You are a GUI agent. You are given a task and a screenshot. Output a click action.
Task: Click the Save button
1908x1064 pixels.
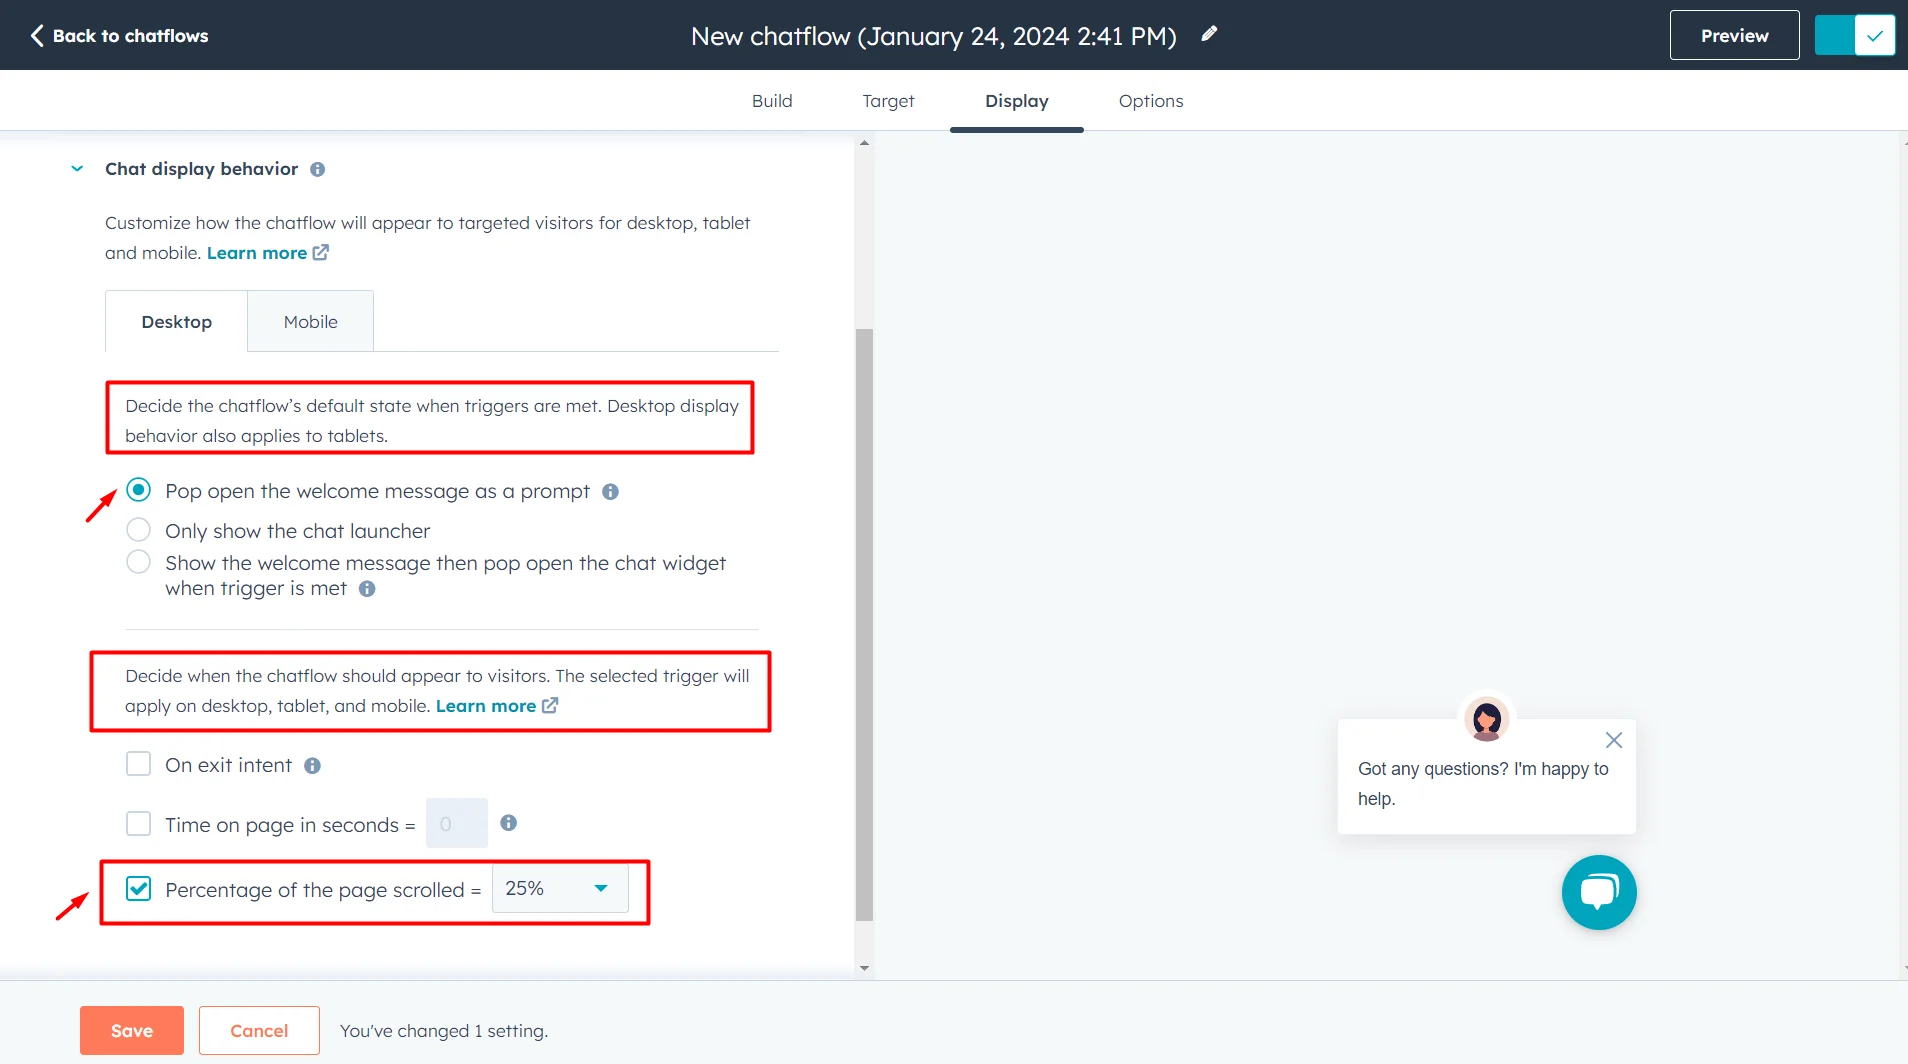click(130, 1030)
